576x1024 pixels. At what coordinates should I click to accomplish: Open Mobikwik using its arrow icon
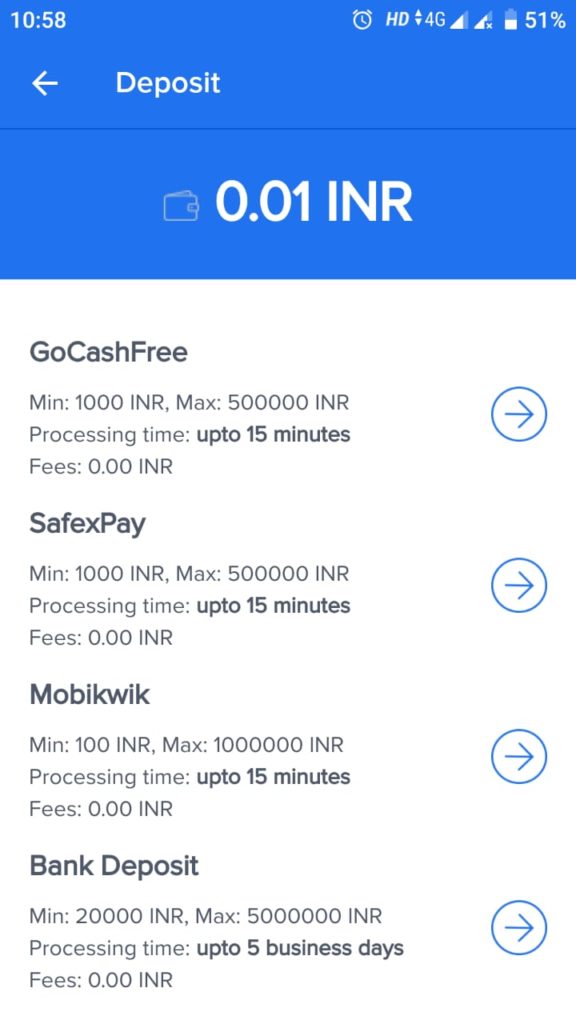click(518, 756)
